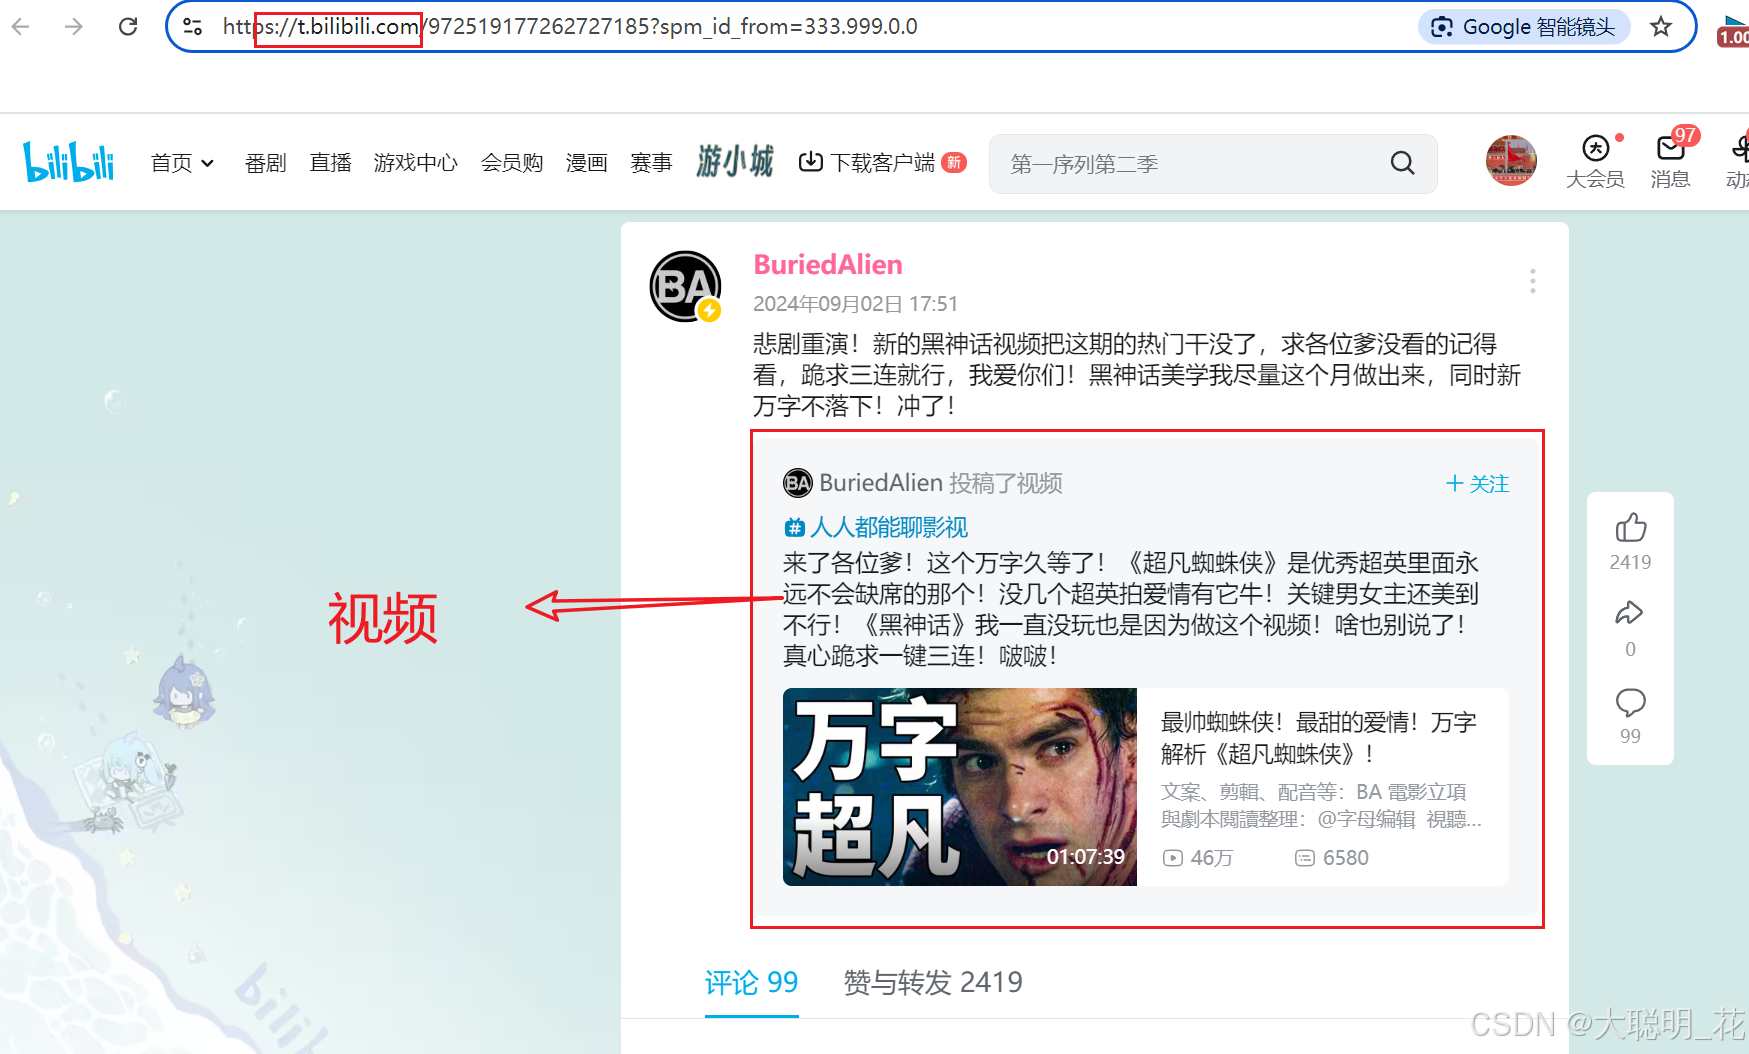Click the browser forward arrow
This screenshot has height=1054, width=1749.
click(74, 26)
